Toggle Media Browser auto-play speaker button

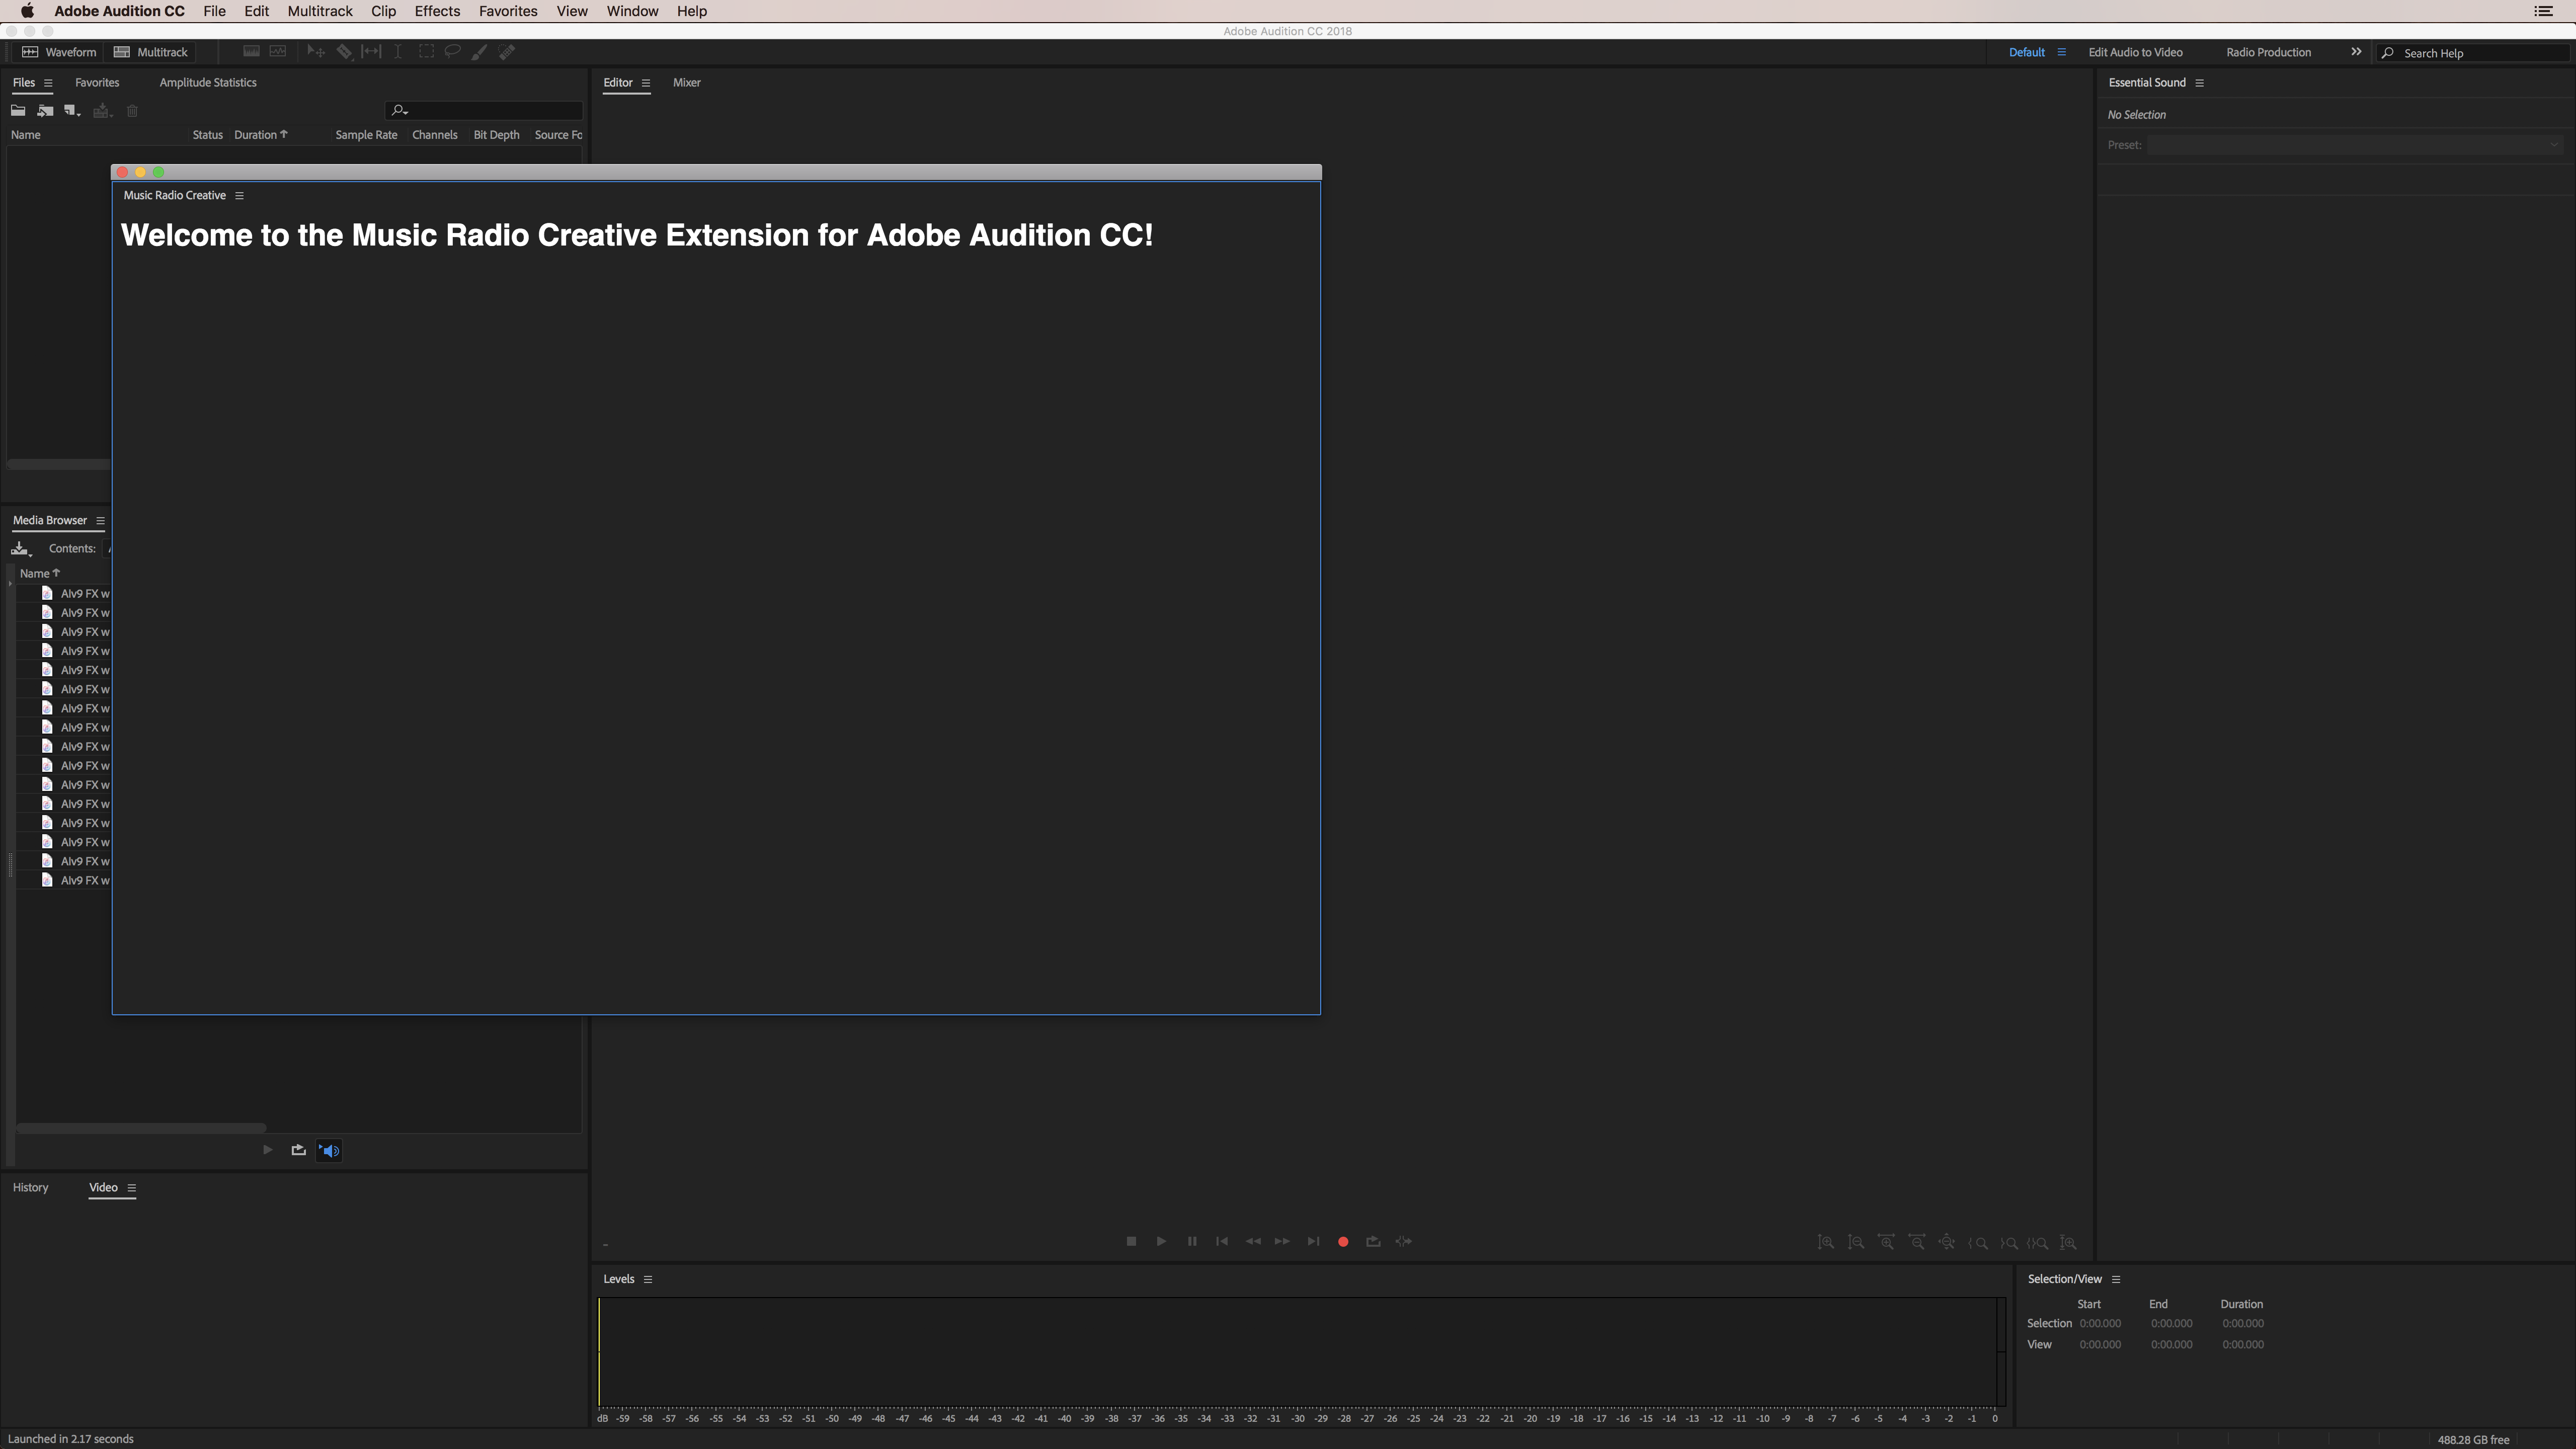329,1150
